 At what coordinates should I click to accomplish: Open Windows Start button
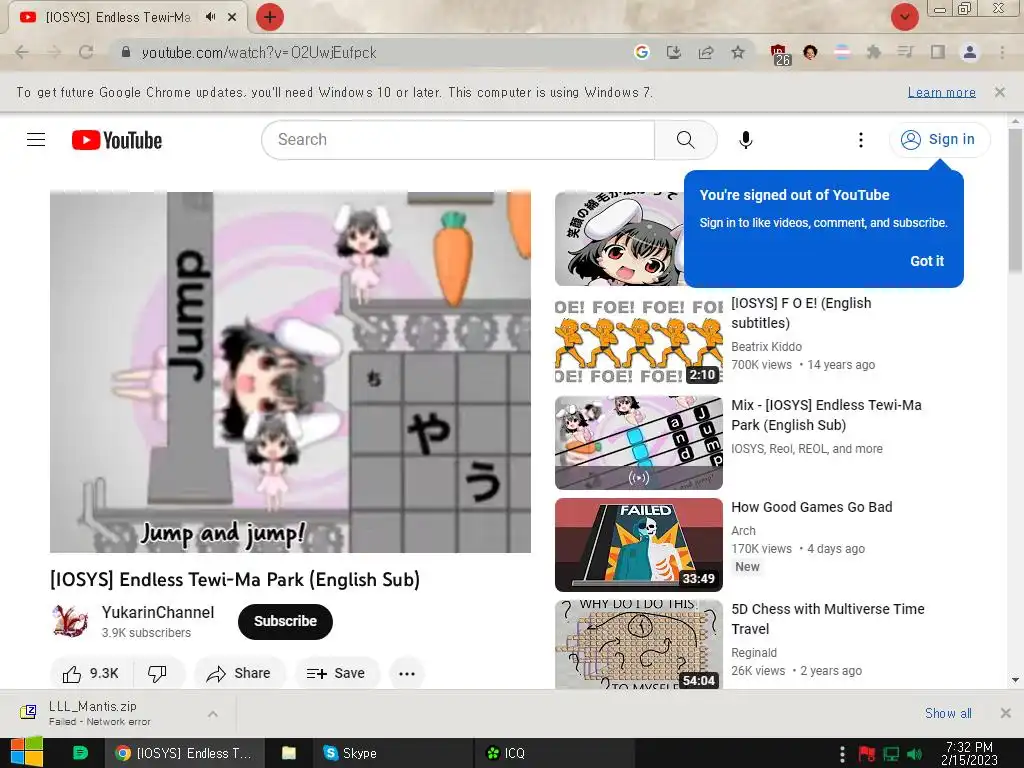[x=27, y=753]
